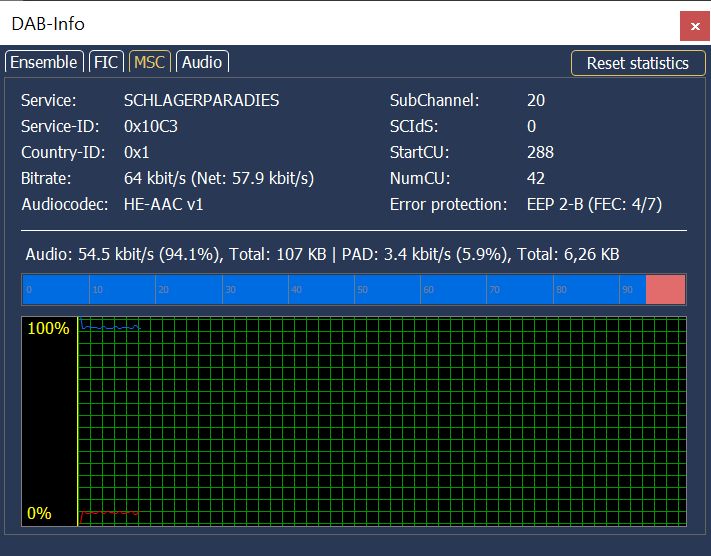Click the DAB-Info window title
This screenshot has width=711, height=556.
tap(48, 22)
